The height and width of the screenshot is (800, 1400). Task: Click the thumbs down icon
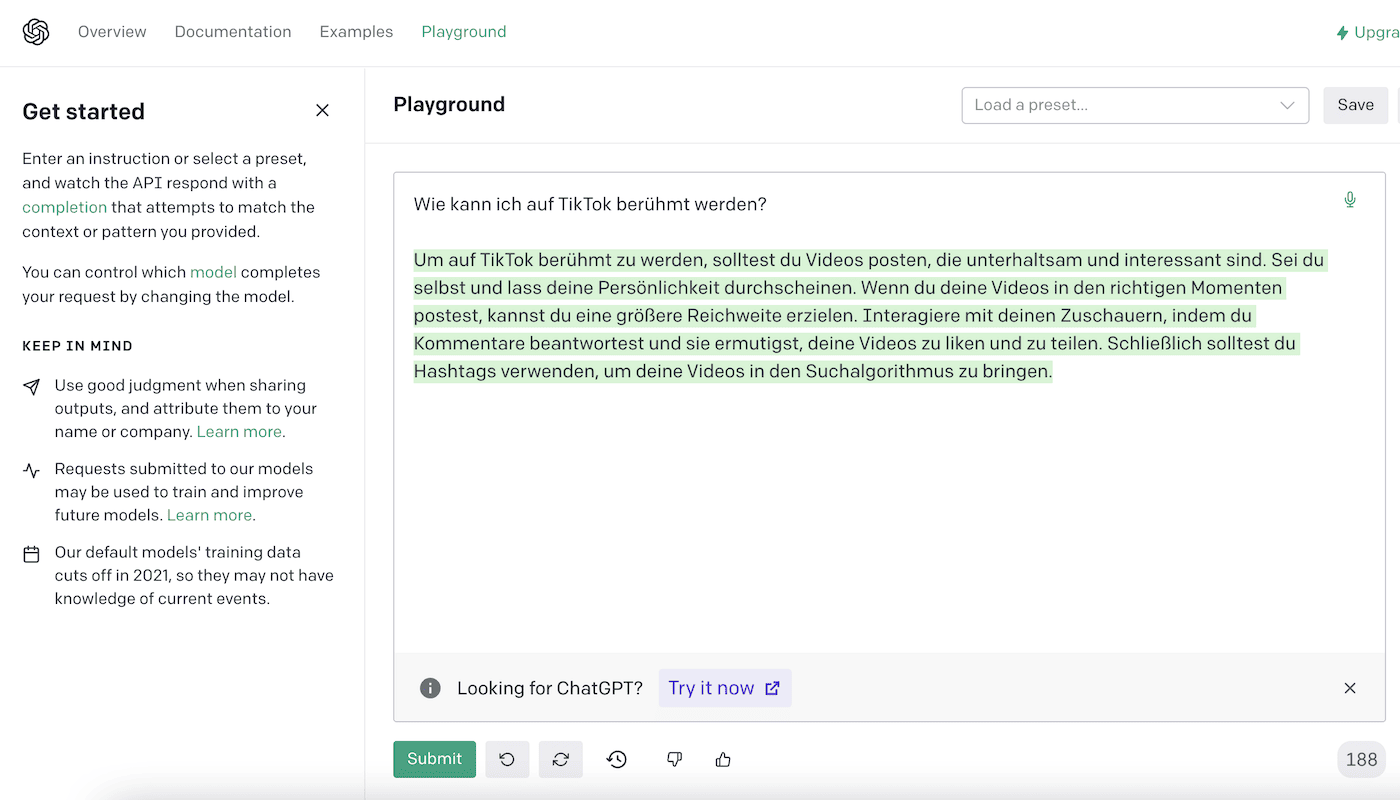674,759
